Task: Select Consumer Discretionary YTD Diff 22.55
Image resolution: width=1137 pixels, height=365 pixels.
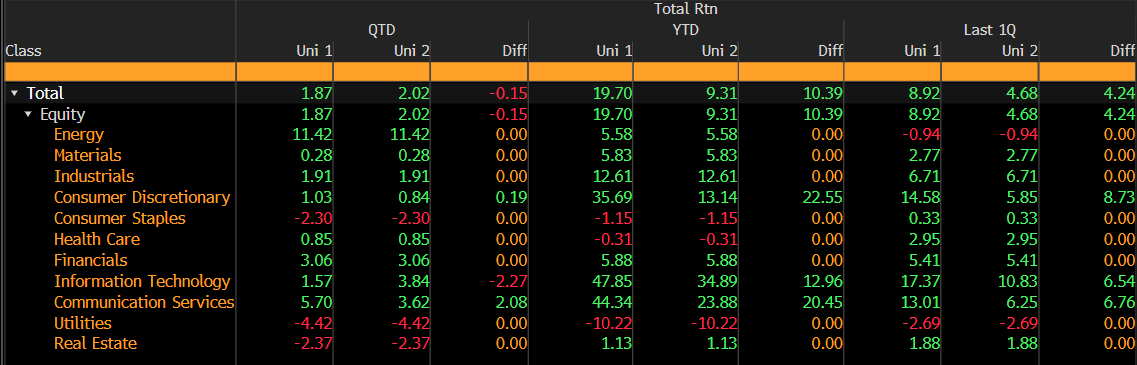Action: pos(824,198)
